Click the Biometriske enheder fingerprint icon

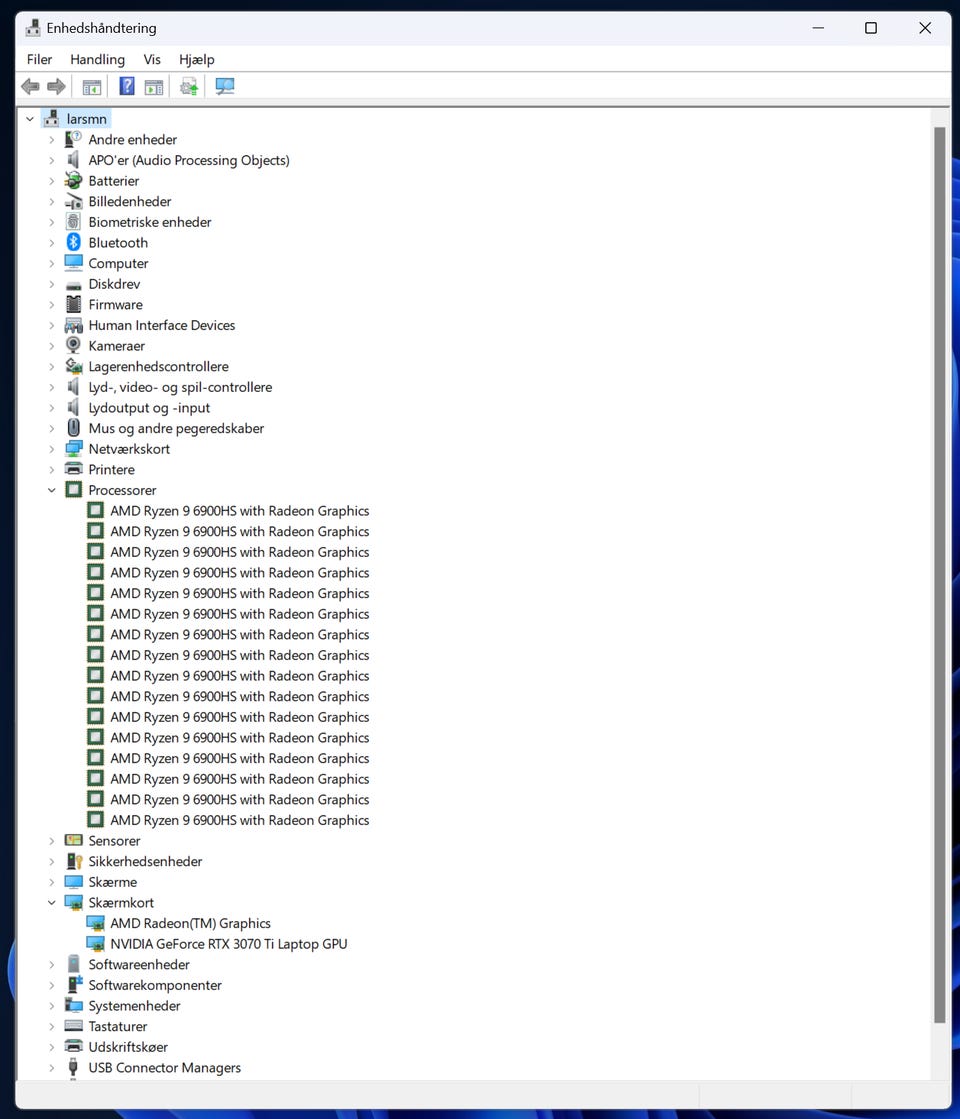[x=74, y=222]
